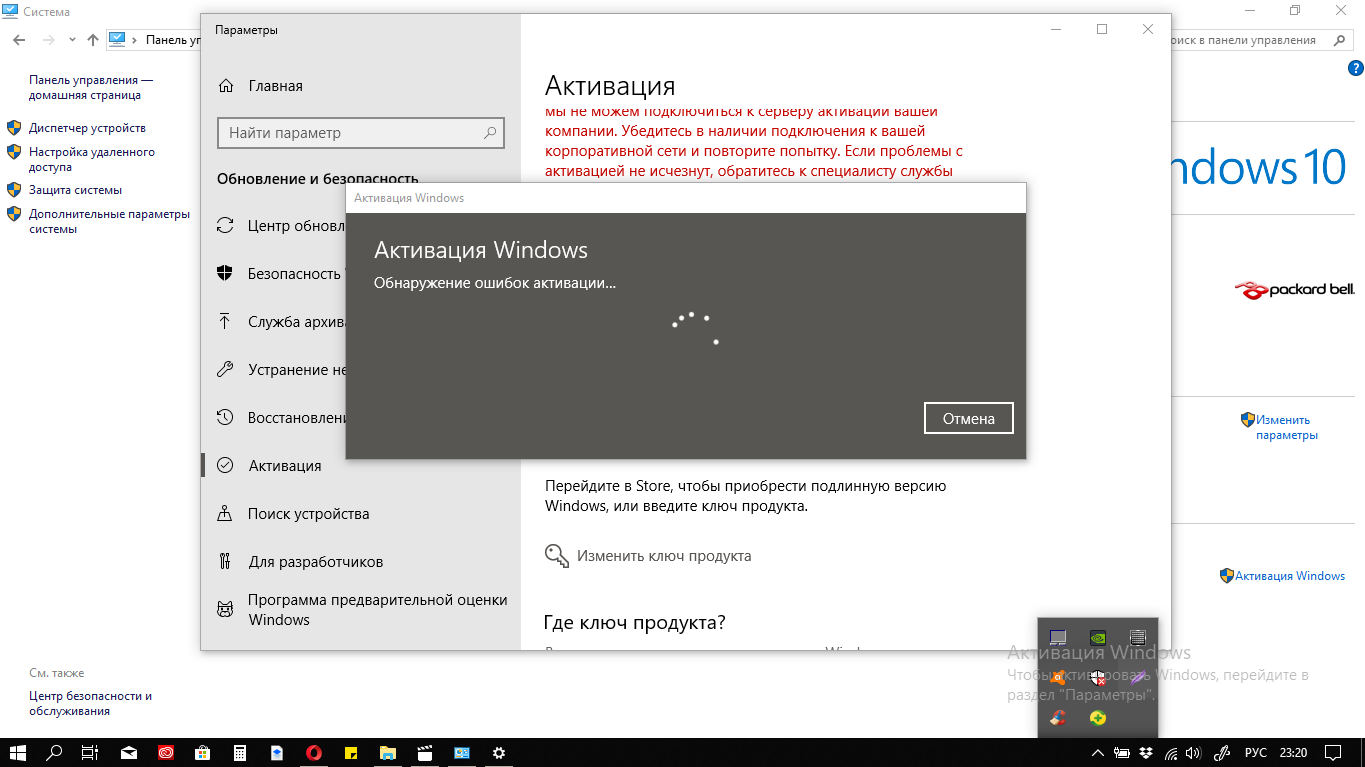Open the Movies clapperboard taskbar icon
This screenshot has width=1365, height=767.
click(x=425, y=752)
